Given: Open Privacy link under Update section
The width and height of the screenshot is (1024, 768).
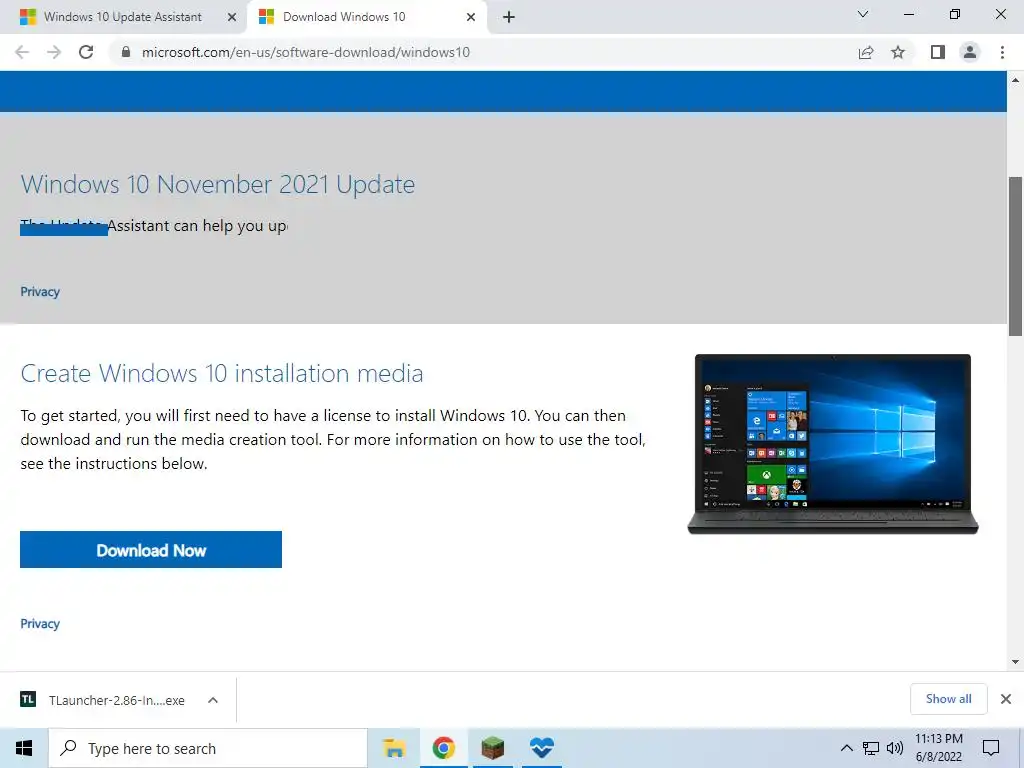Looking at the screenshot, I should tap(40, 292).
